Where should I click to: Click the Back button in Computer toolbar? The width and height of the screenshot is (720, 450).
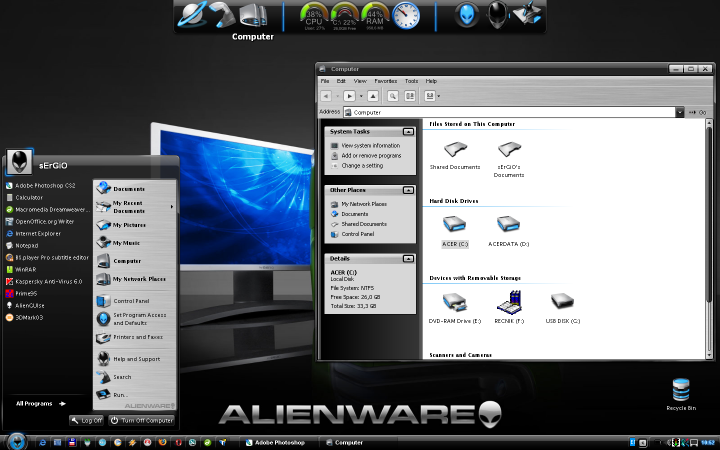[x=326, y=96]
